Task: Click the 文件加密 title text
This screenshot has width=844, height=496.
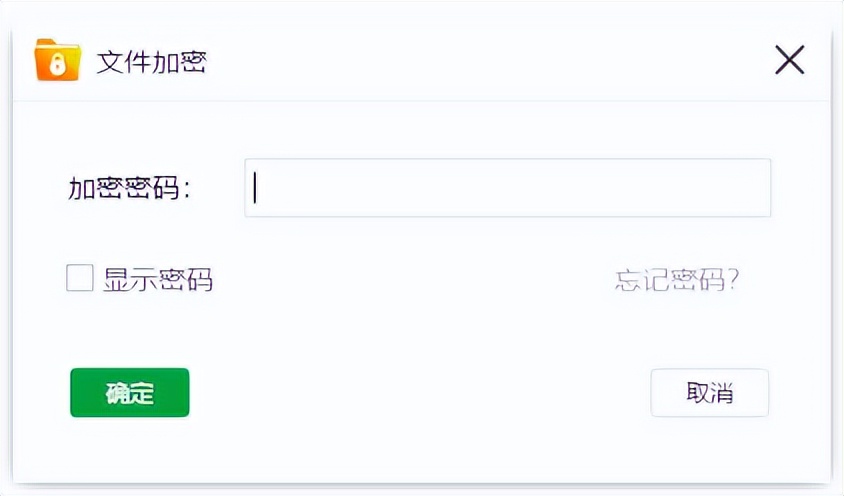Action: click(152, 62)
